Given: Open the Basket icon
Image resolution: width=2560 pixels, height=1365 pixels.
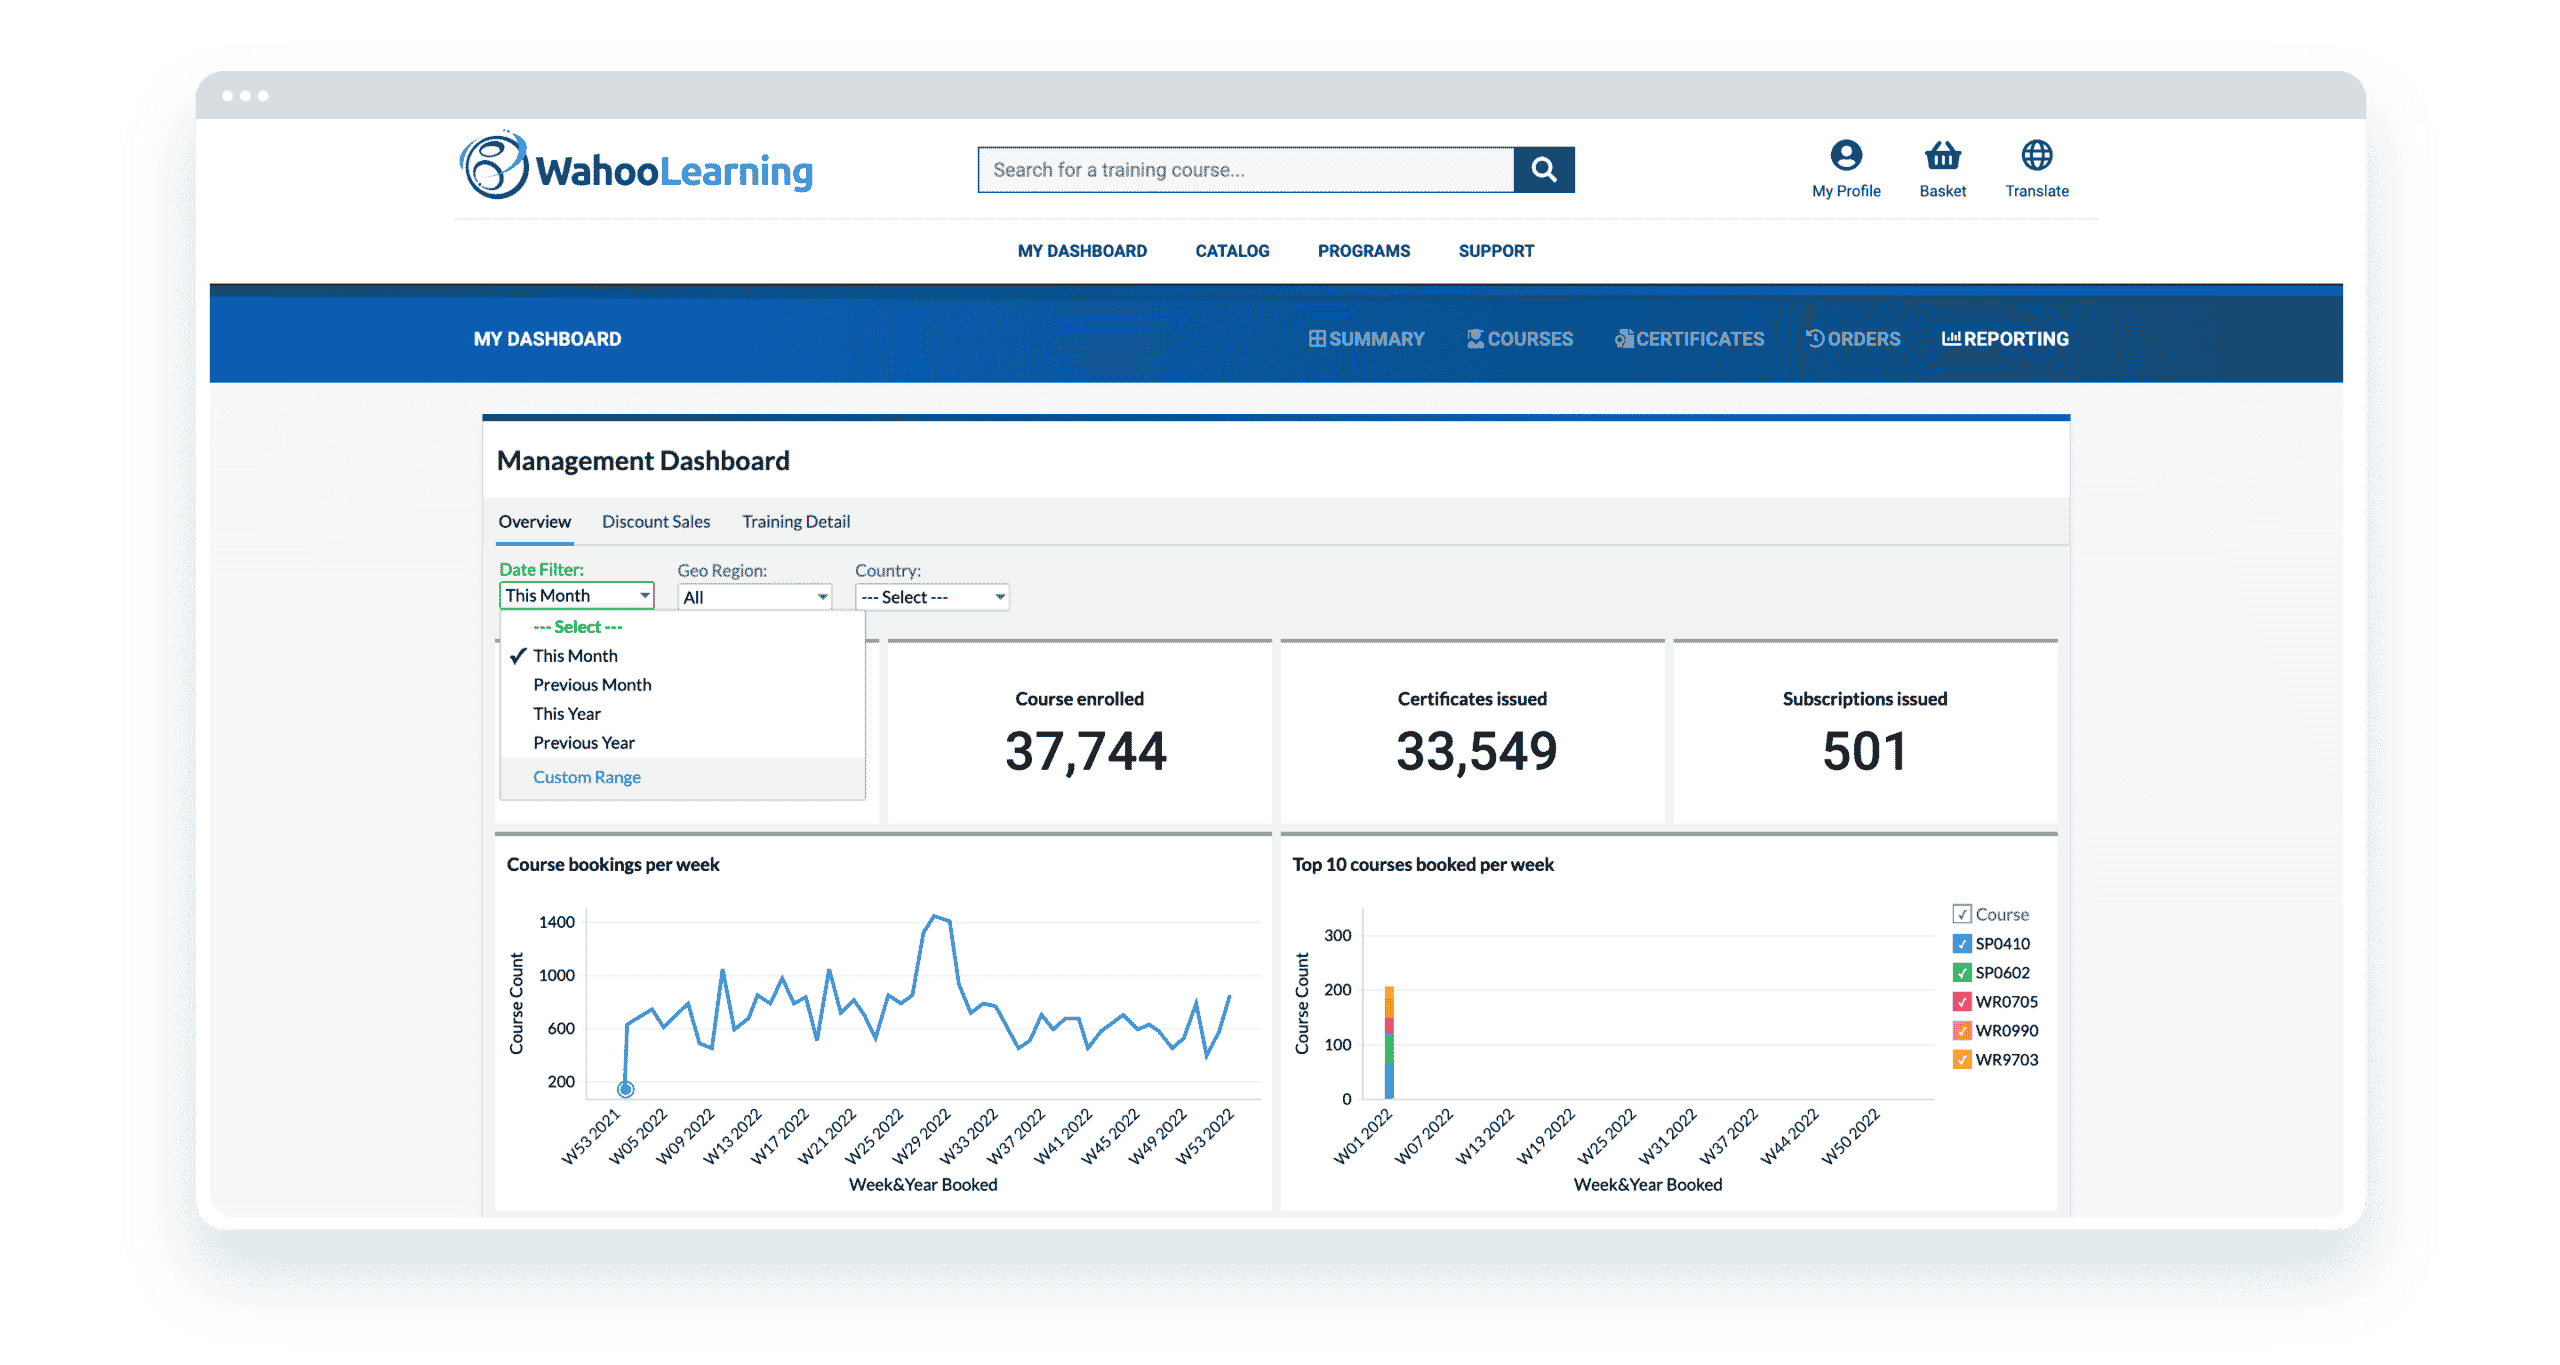Looking at the screenshot, I should point(1942,156).
